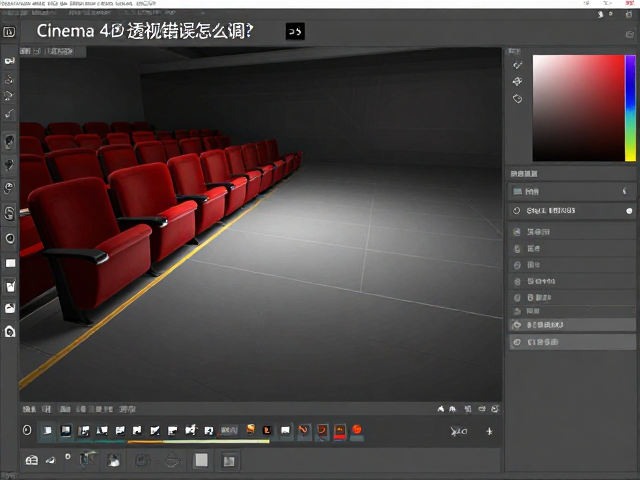Image resolution: width=640 pixels, height=480 pixels.
Task: Select the light gray square in bottom toolbar
Action: 202,460
